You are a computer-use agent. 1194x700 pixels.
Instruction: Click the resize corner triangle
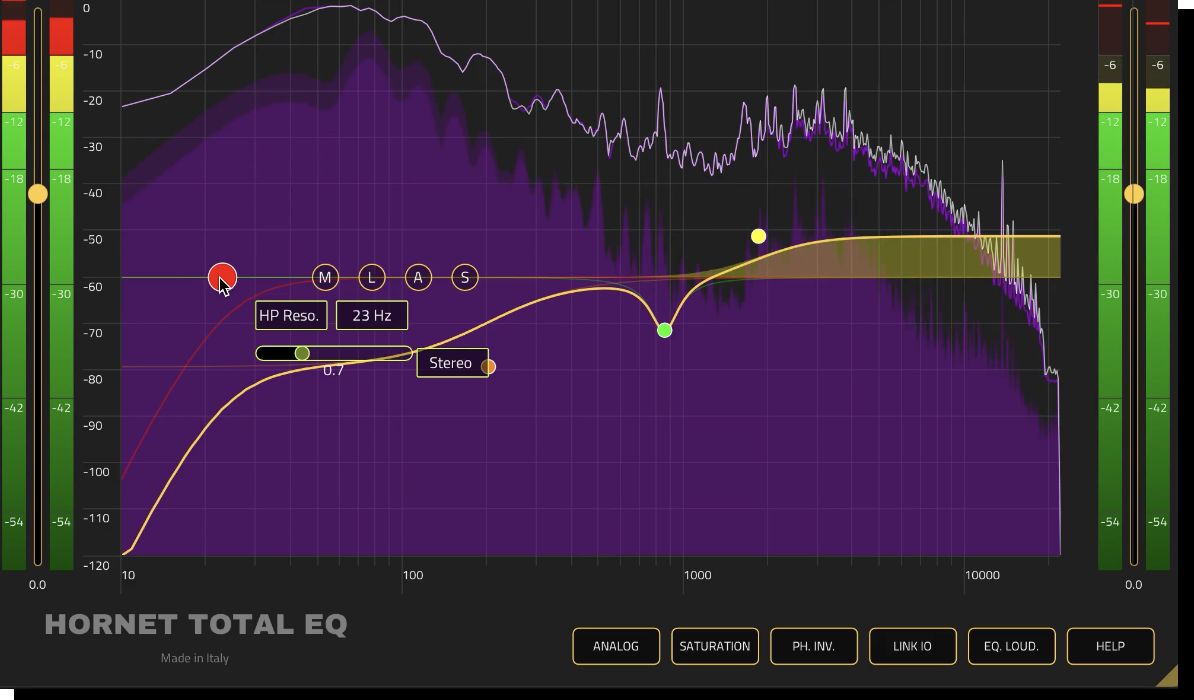(1169, 677)
